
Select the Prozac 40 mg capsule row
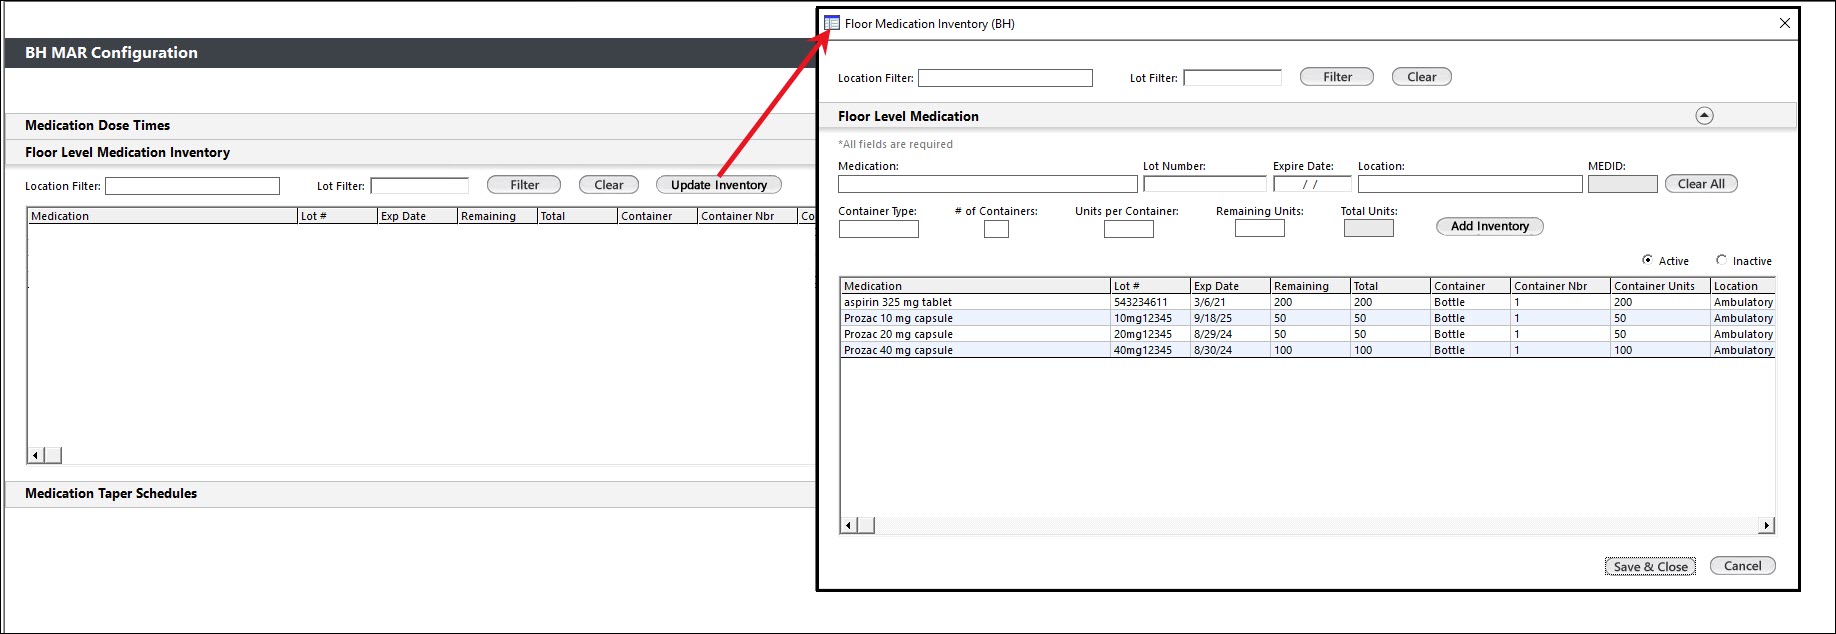pyautogui.click(x=898, y=350)
